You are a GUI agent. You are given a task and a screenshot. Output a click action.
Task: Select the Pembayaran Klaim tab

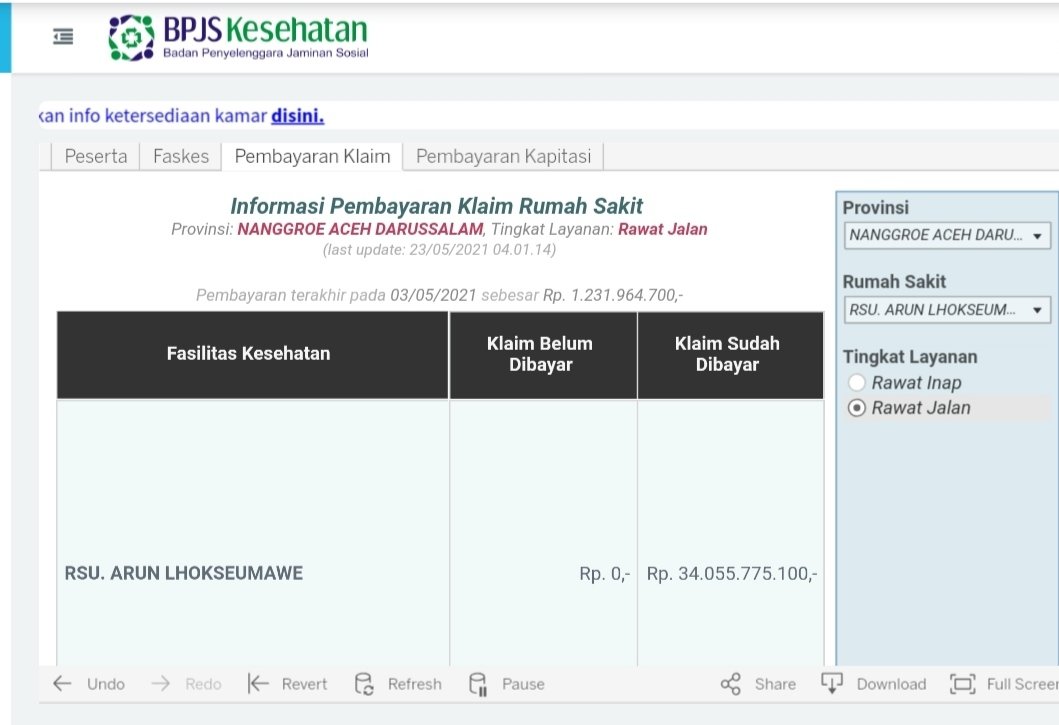(x=312, y=156)
